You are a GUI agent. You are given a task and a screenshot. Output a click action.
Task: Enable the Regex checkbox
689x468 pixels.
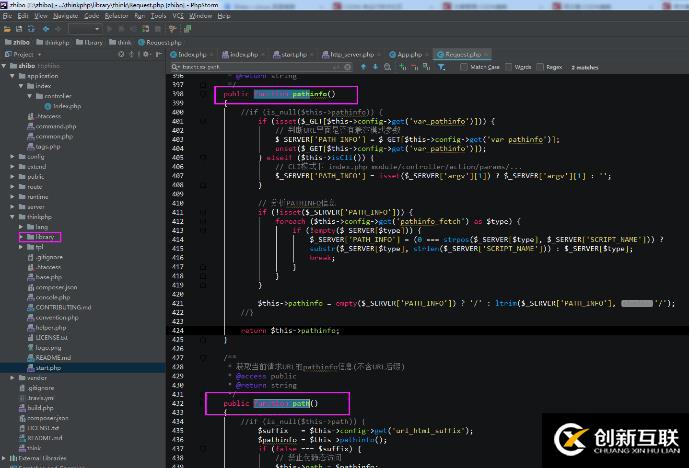[x=540, y=67]
